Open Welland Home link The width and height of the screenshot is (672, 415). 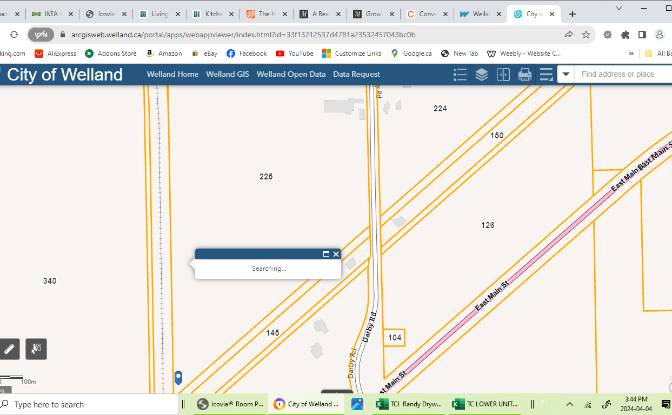tap(173, 74)
